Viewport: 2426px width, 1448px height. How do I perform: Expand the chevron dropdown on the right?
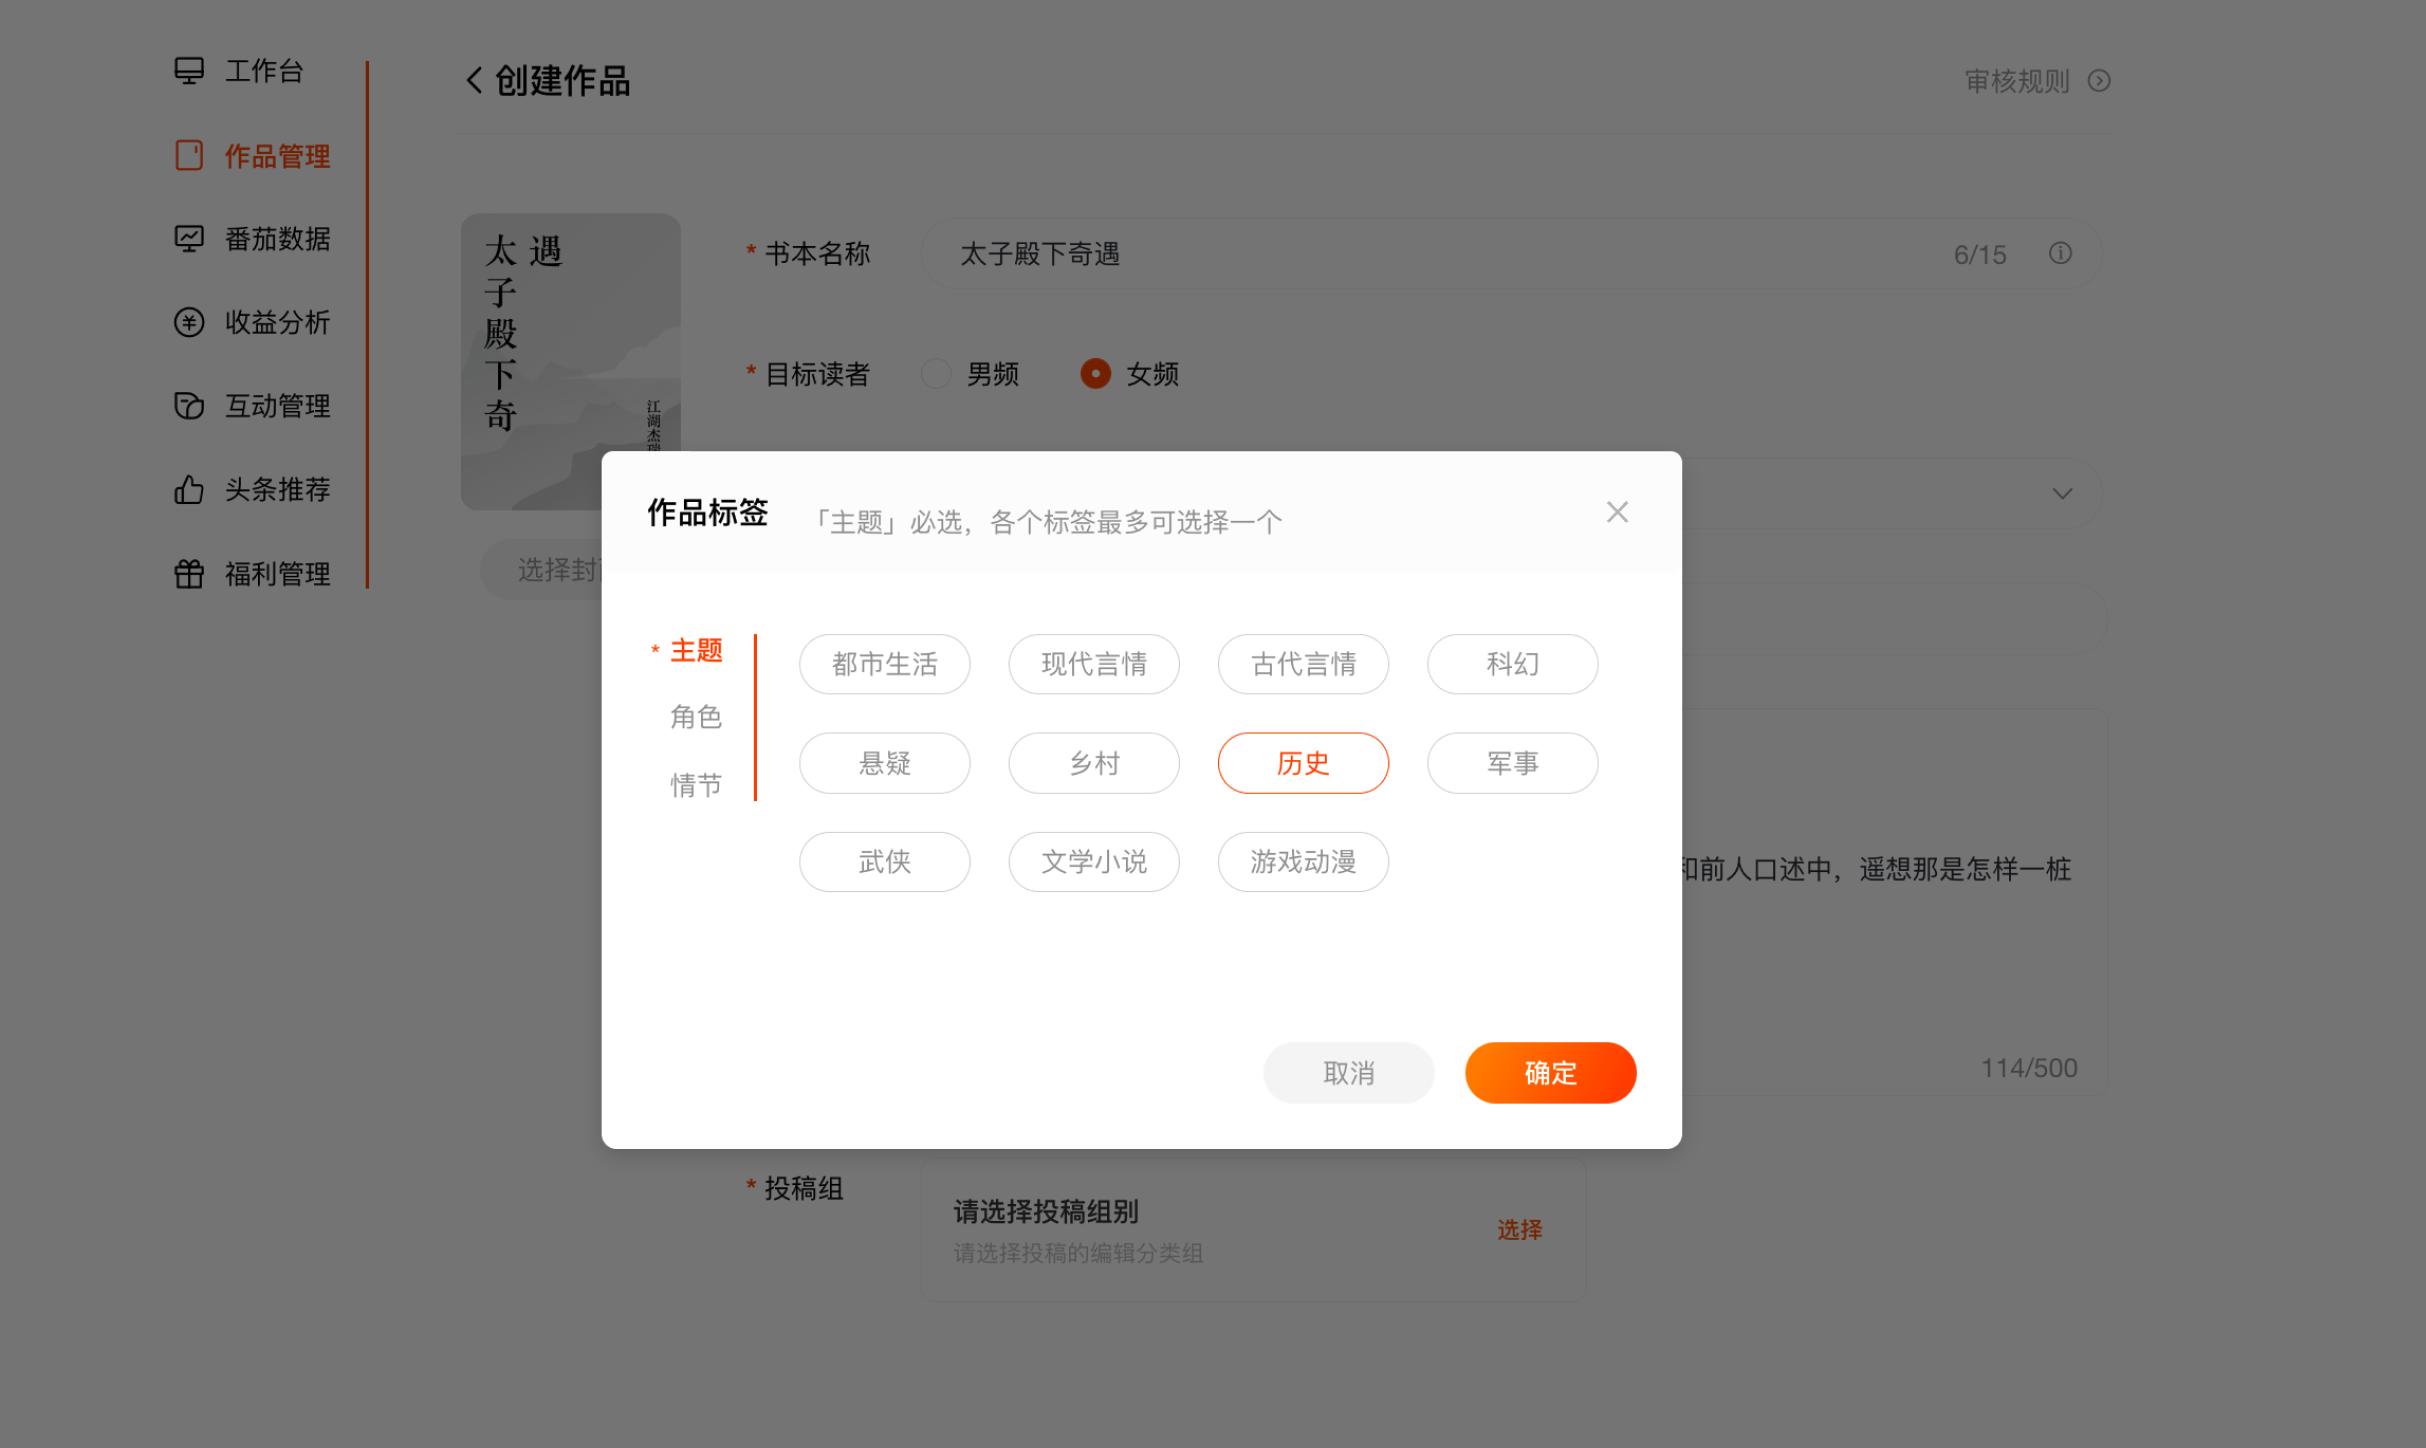2061,493
